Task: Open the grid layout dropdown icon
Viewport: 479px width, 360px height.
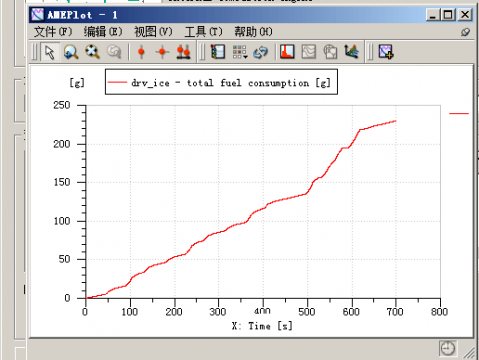Action: [x=240, y=52]
